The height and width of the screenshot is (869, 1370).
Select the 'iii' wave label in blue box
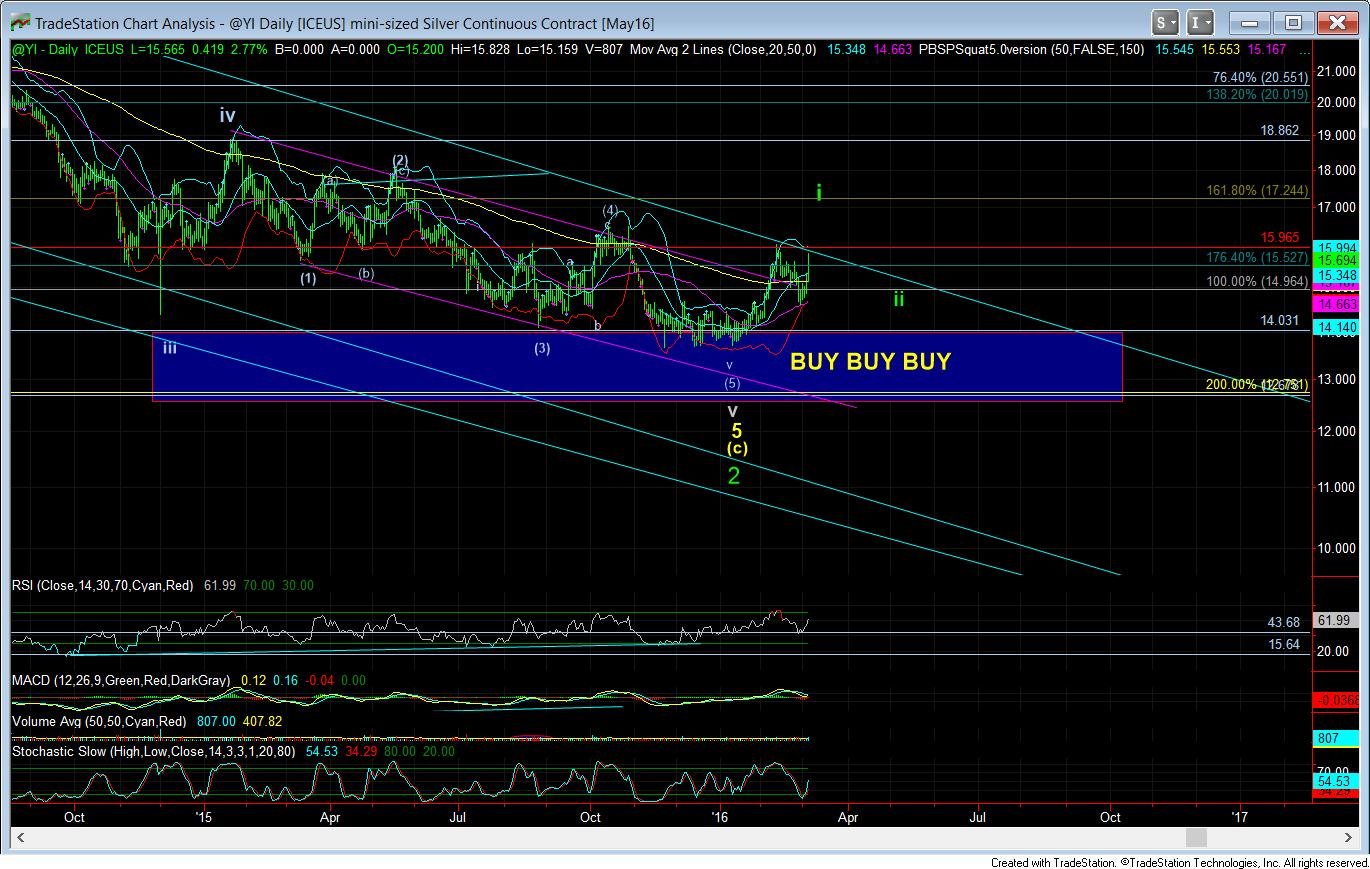pyautogui.click(x=170, y=347)
